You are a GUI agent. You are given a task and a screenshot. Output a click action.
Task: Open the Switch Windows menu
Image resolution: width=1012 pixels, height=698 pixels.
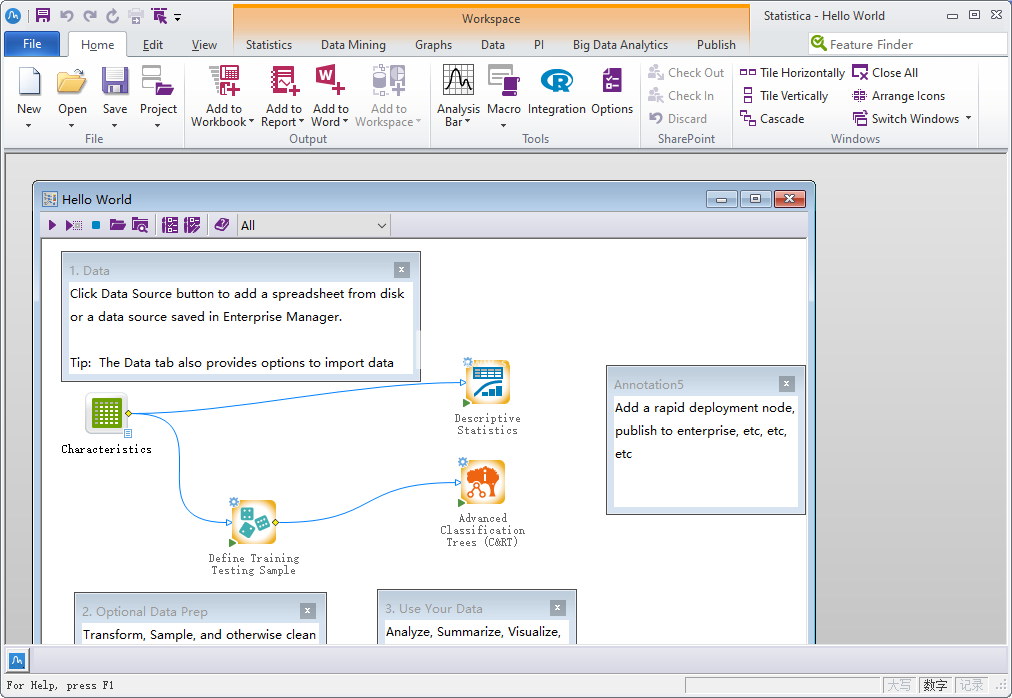pyautogui.click(x=911, y=119)
